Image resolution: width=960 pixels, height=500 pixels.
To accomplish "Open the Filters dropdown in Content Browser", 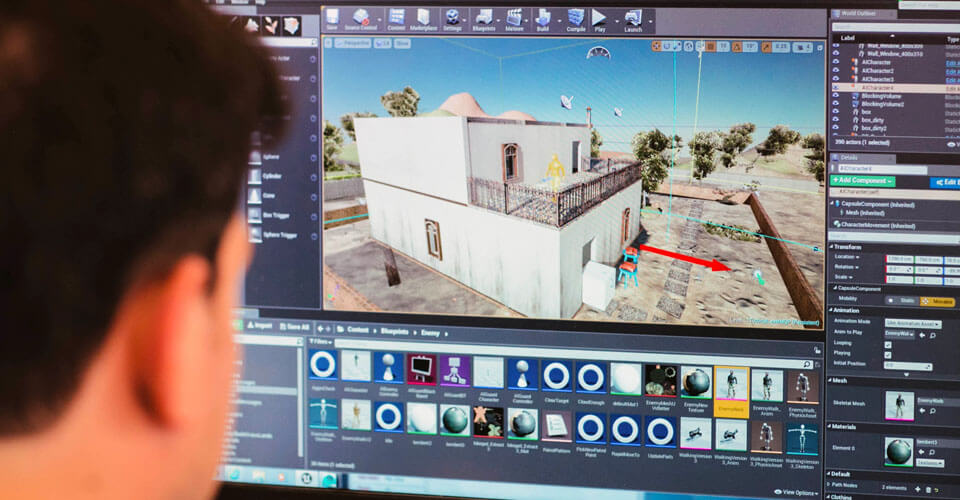I will [320, 342].
